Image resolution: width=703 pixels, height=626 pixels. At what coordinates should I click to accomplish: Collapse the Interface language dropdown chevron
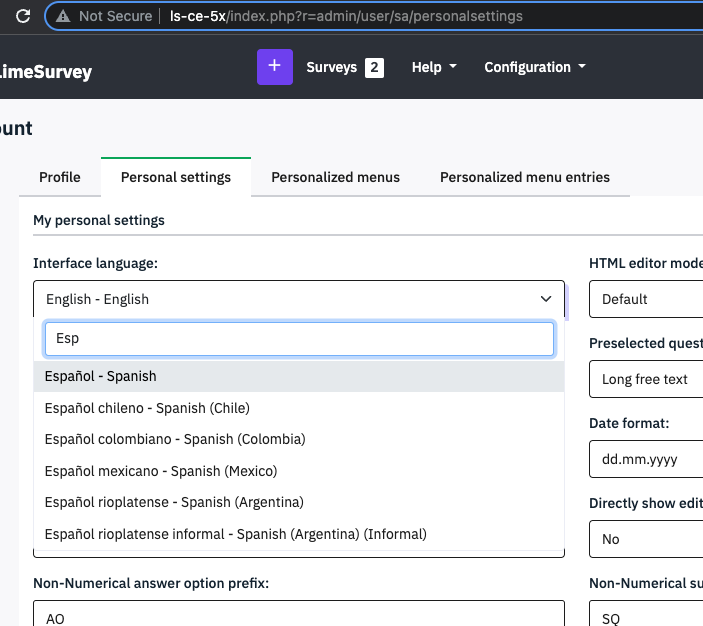point(546,299)
